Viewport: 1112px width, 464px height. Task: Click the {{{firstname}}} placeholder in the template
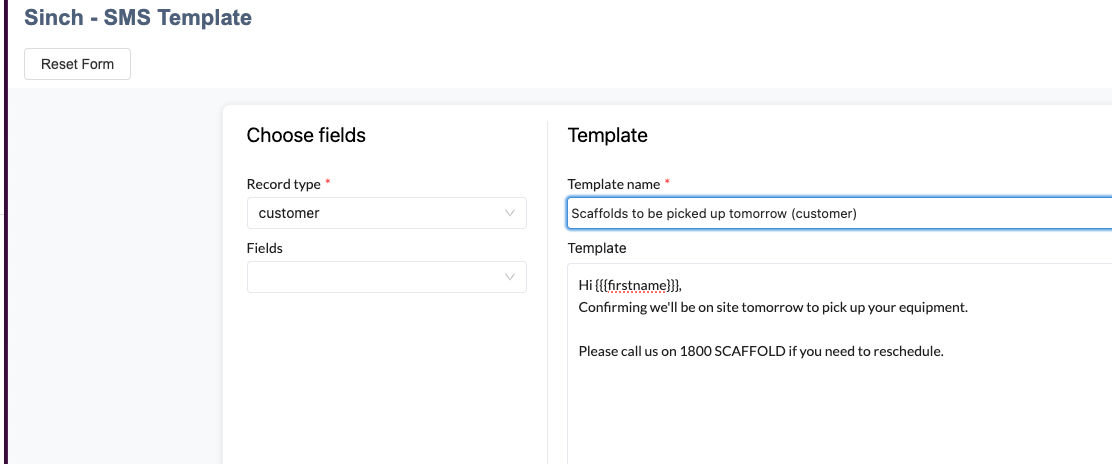(638, 285)
